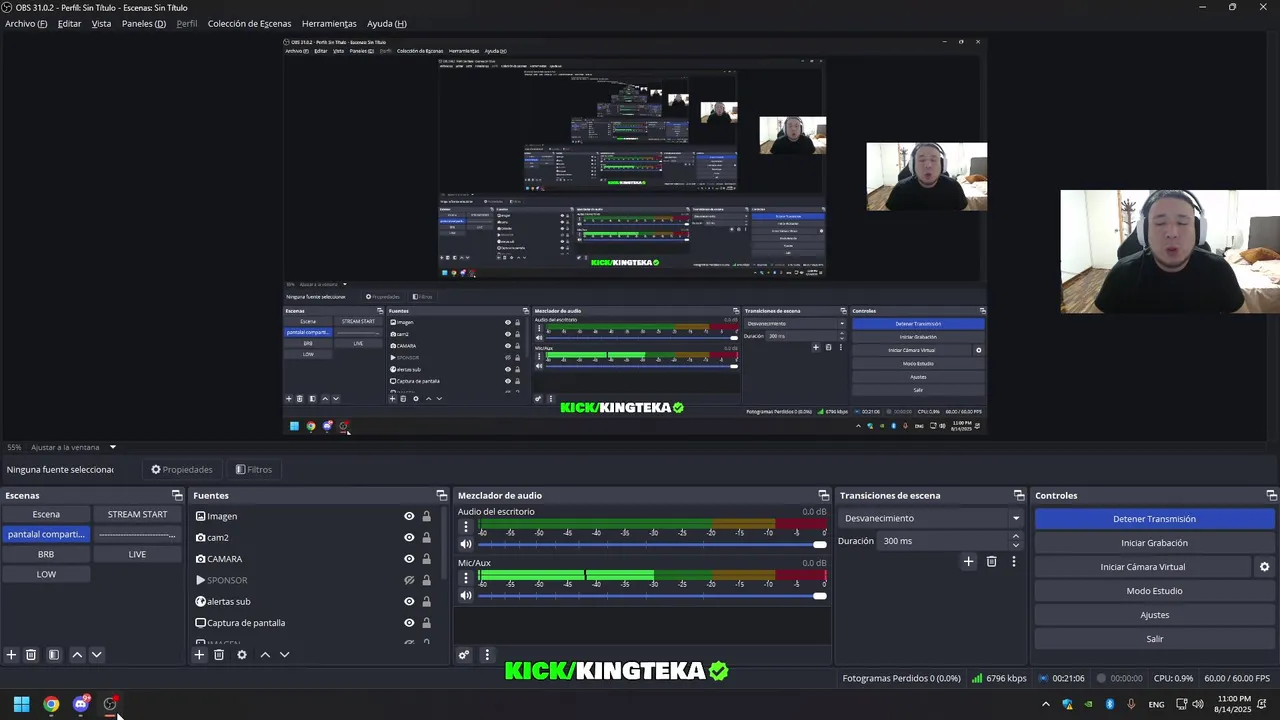Open the Herramientas menu
Viewport: 1280px width, 720px height.
pyautogui.click(x=329, y=24)
